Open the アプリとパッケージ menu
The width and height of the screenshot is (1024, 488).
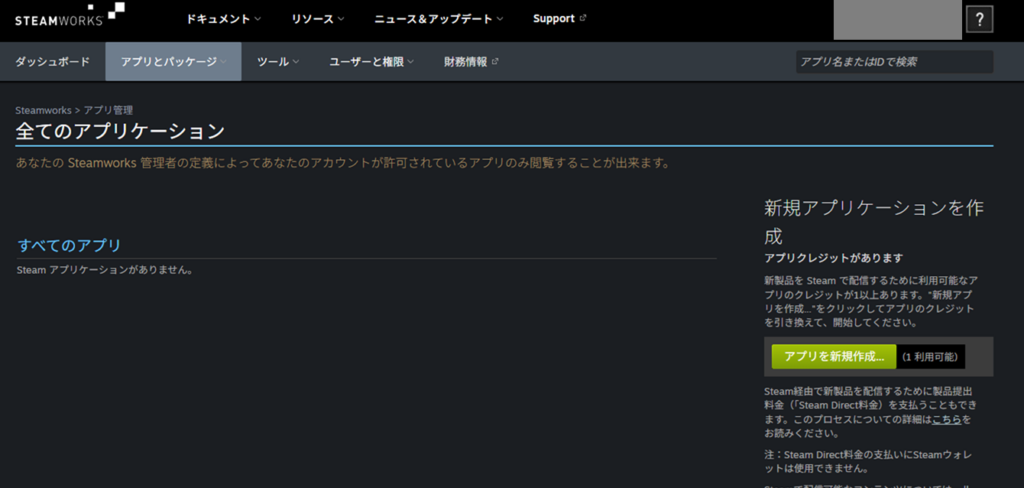pyautogui.click(x=173, y=62)
